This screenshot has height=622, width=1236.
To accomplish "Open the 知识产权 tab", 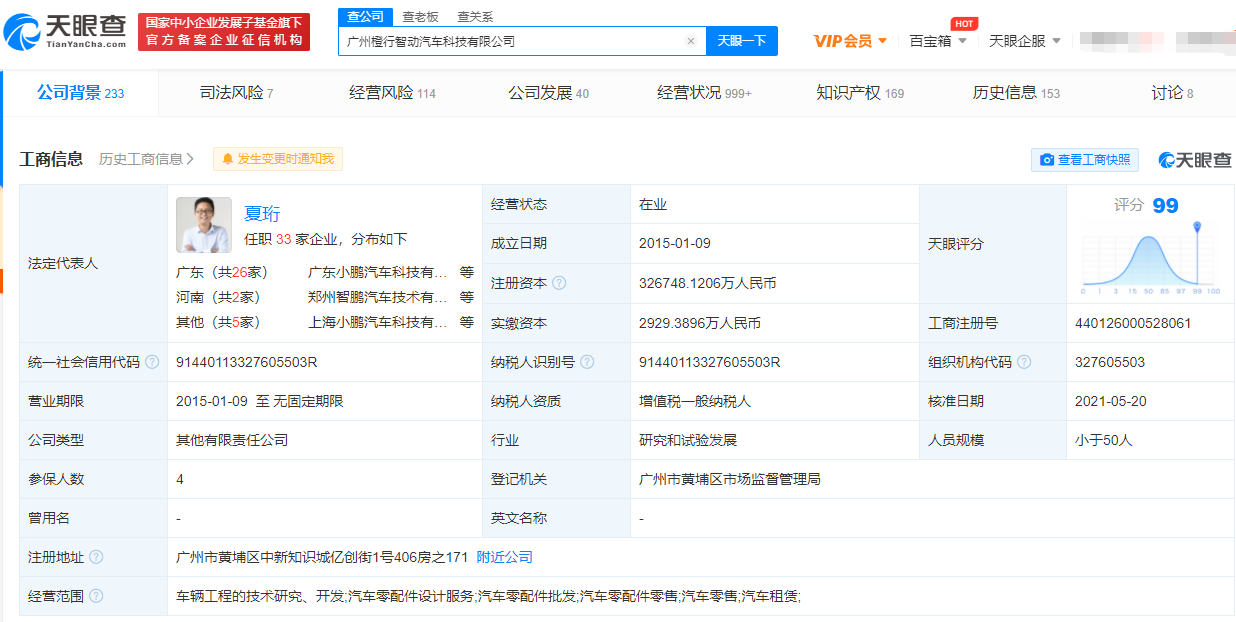I will tap(859, 93).
